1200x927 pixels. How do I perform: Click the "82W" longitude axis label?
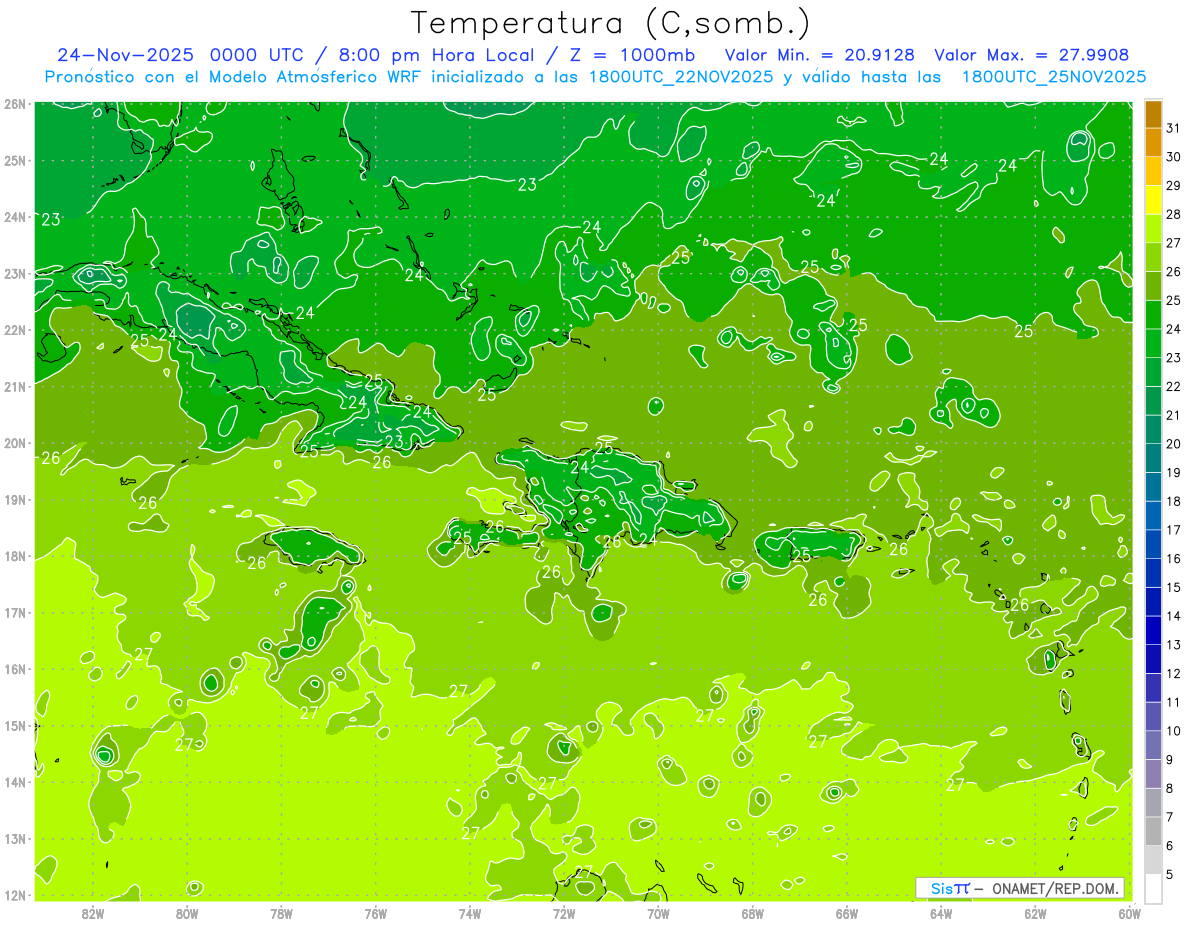(x=93, y=913)
